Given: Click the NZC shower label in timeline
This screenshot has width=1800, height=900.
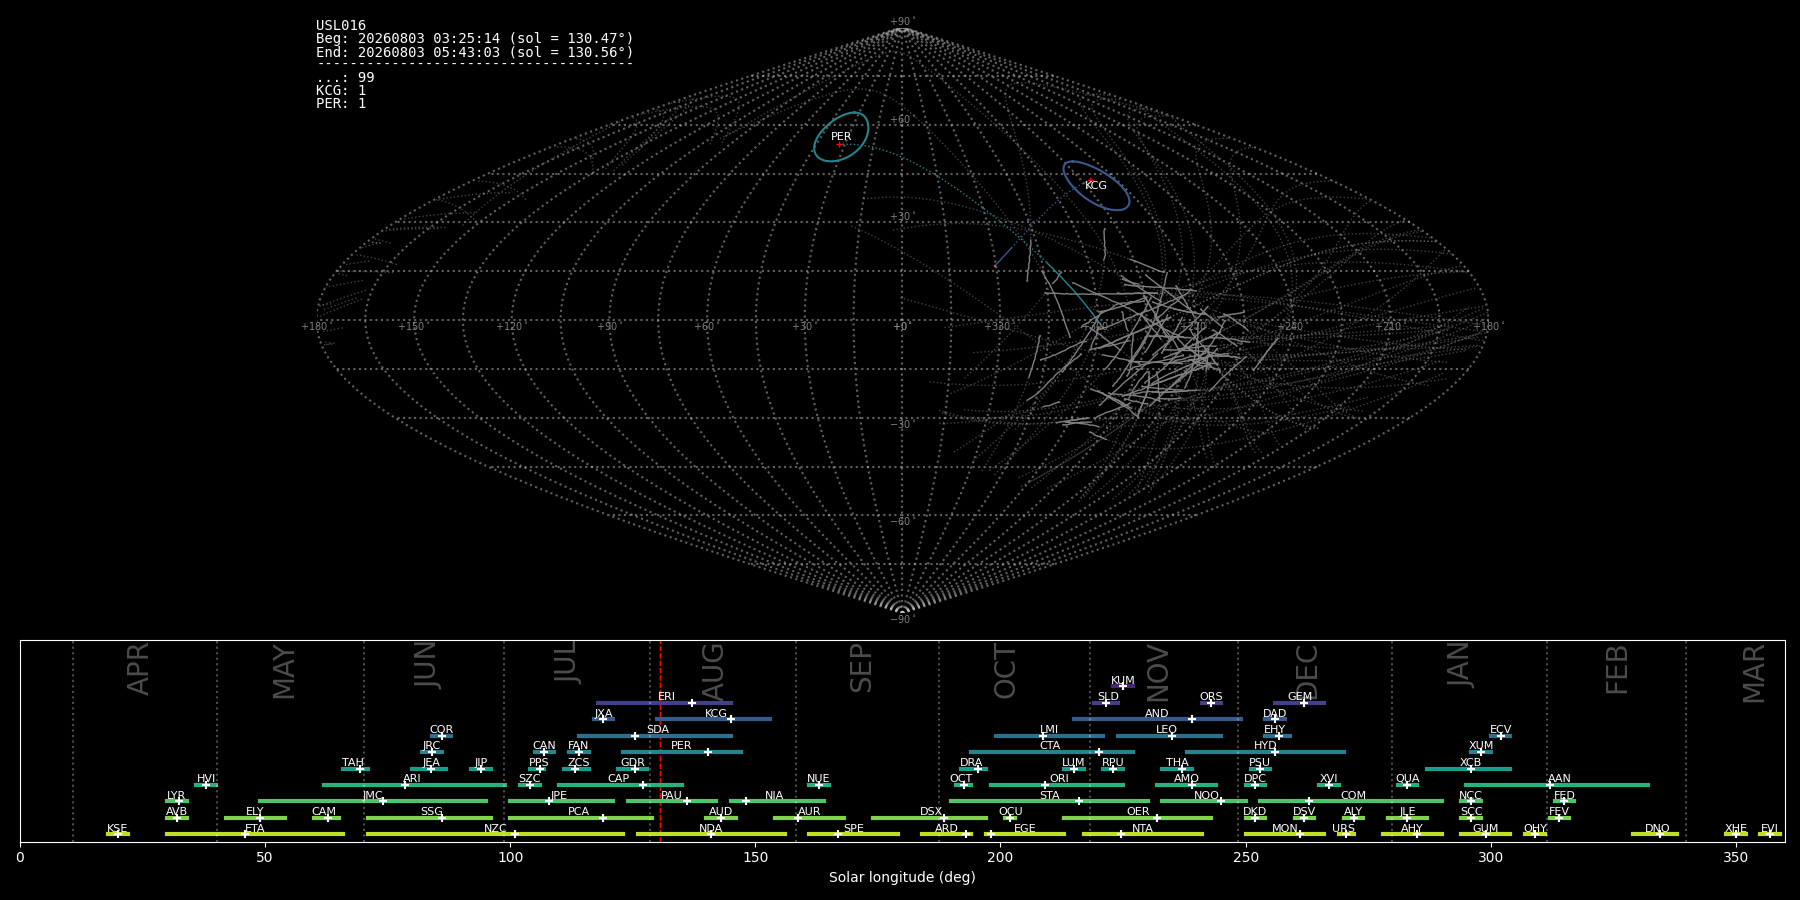Looking at the screenshot, I should coord(495,829).
